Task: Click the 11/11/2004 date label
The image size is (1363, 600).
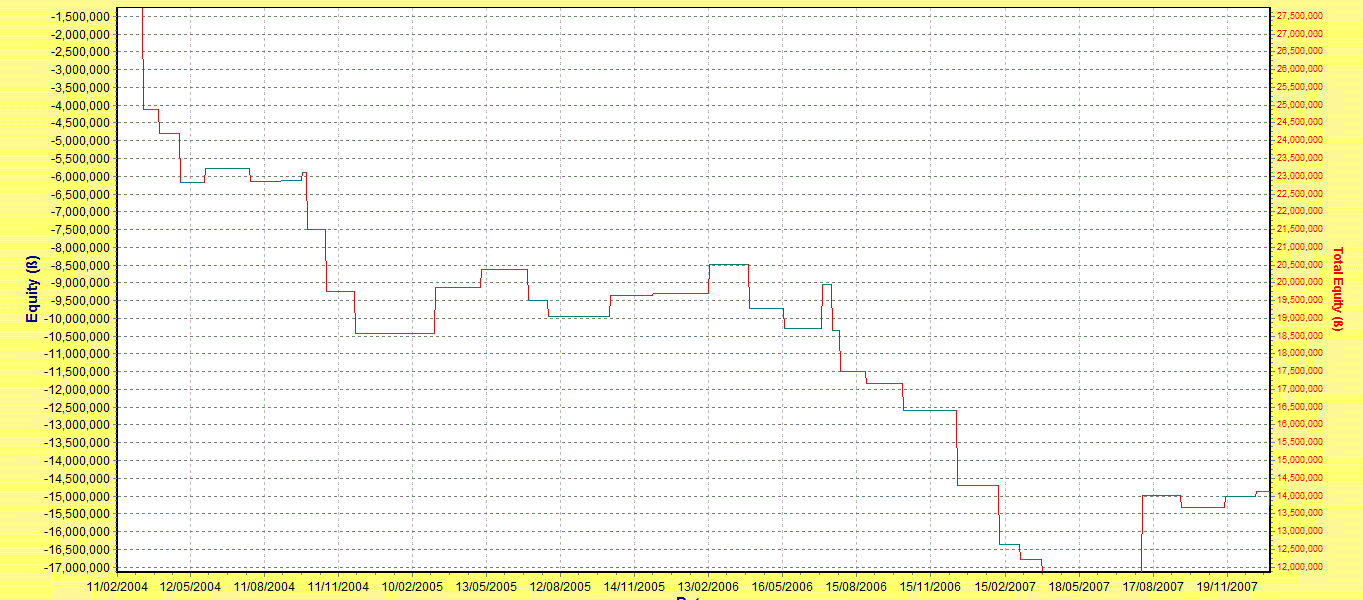Action: coord(339,586)
